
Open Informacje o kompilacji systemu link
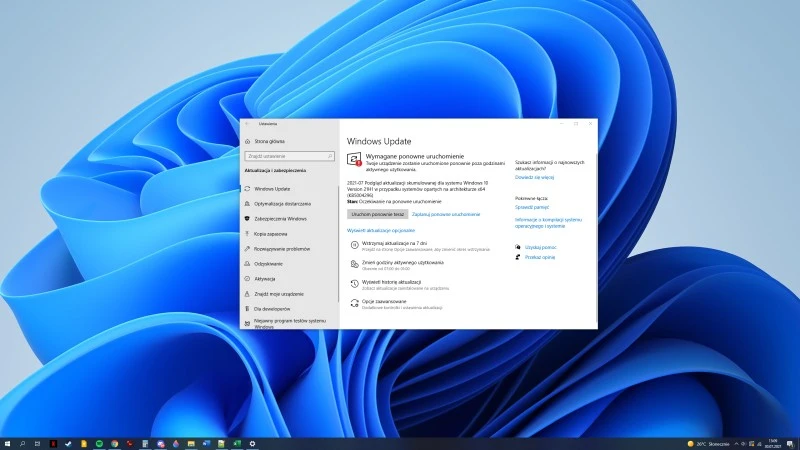[548, 222]
